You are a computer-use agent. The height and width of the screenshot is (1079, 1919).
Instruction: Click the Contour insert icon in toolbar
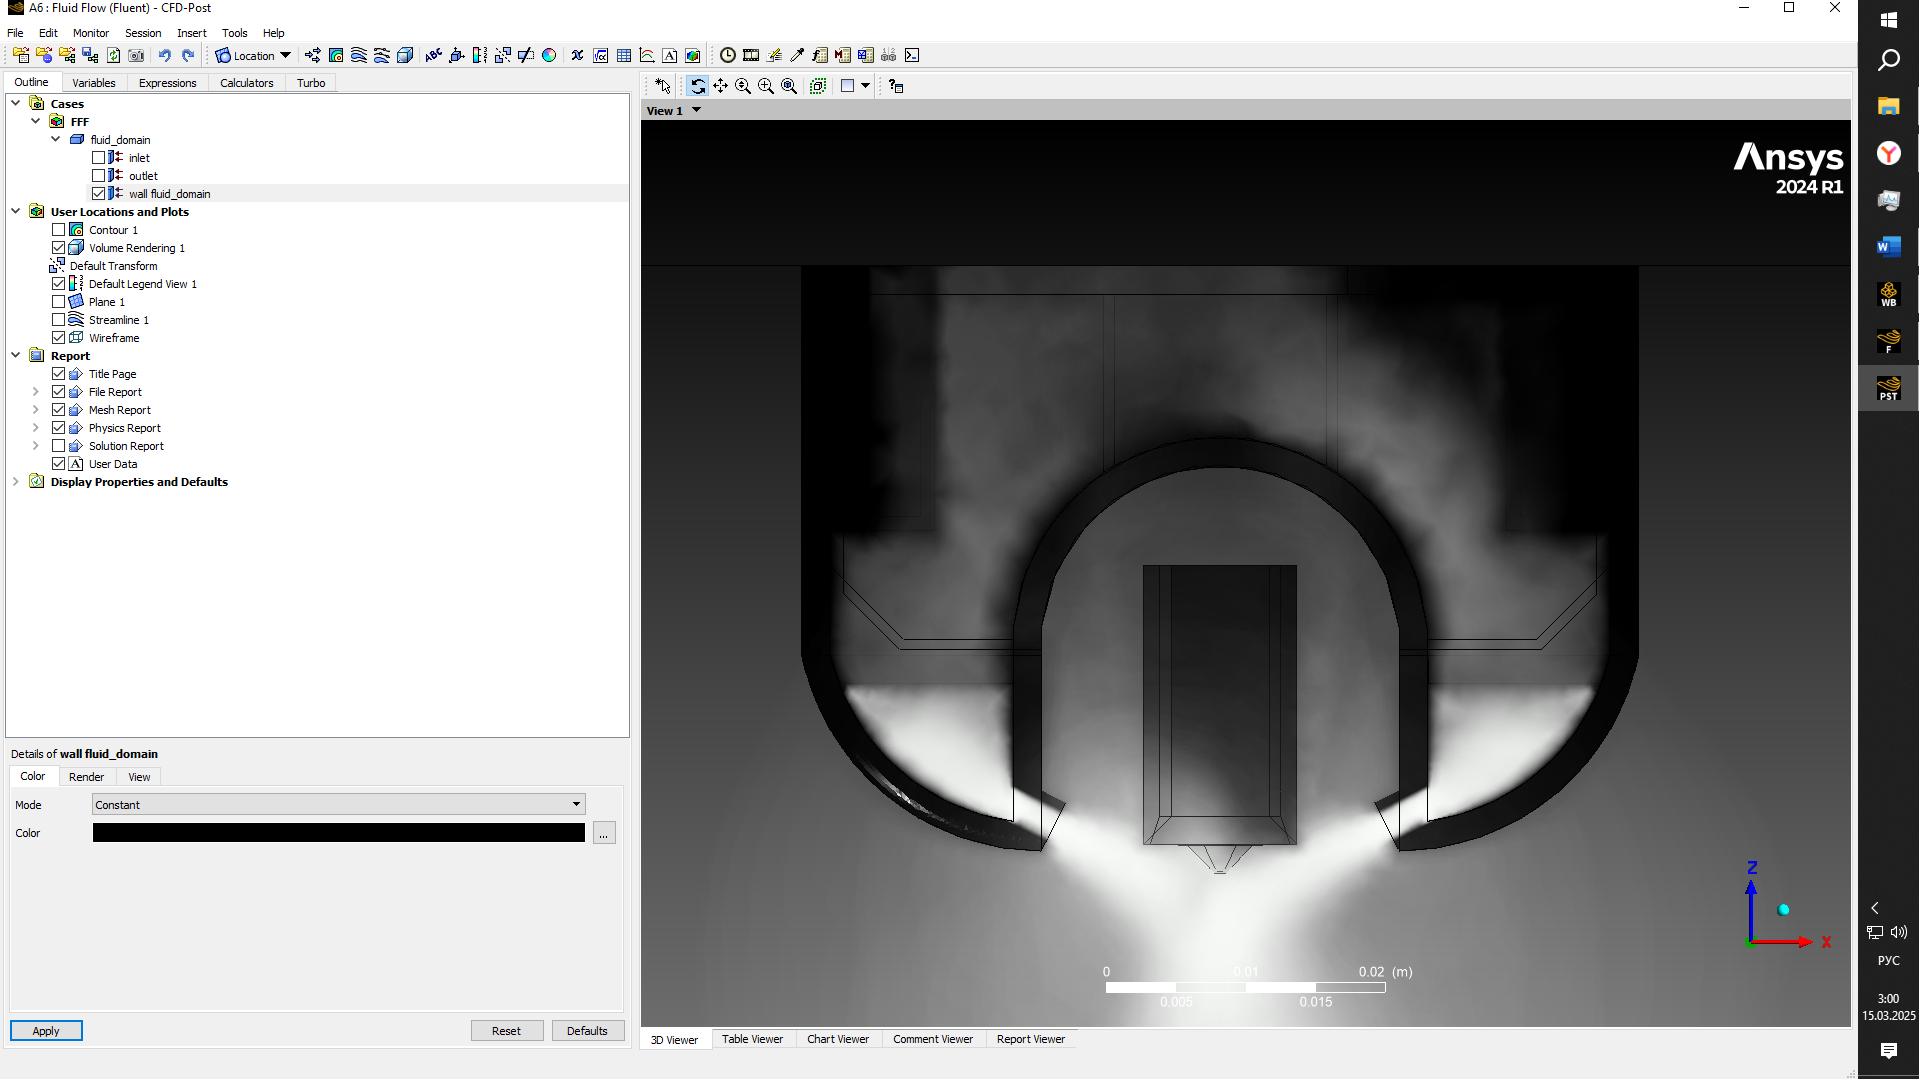click(336, 56)
